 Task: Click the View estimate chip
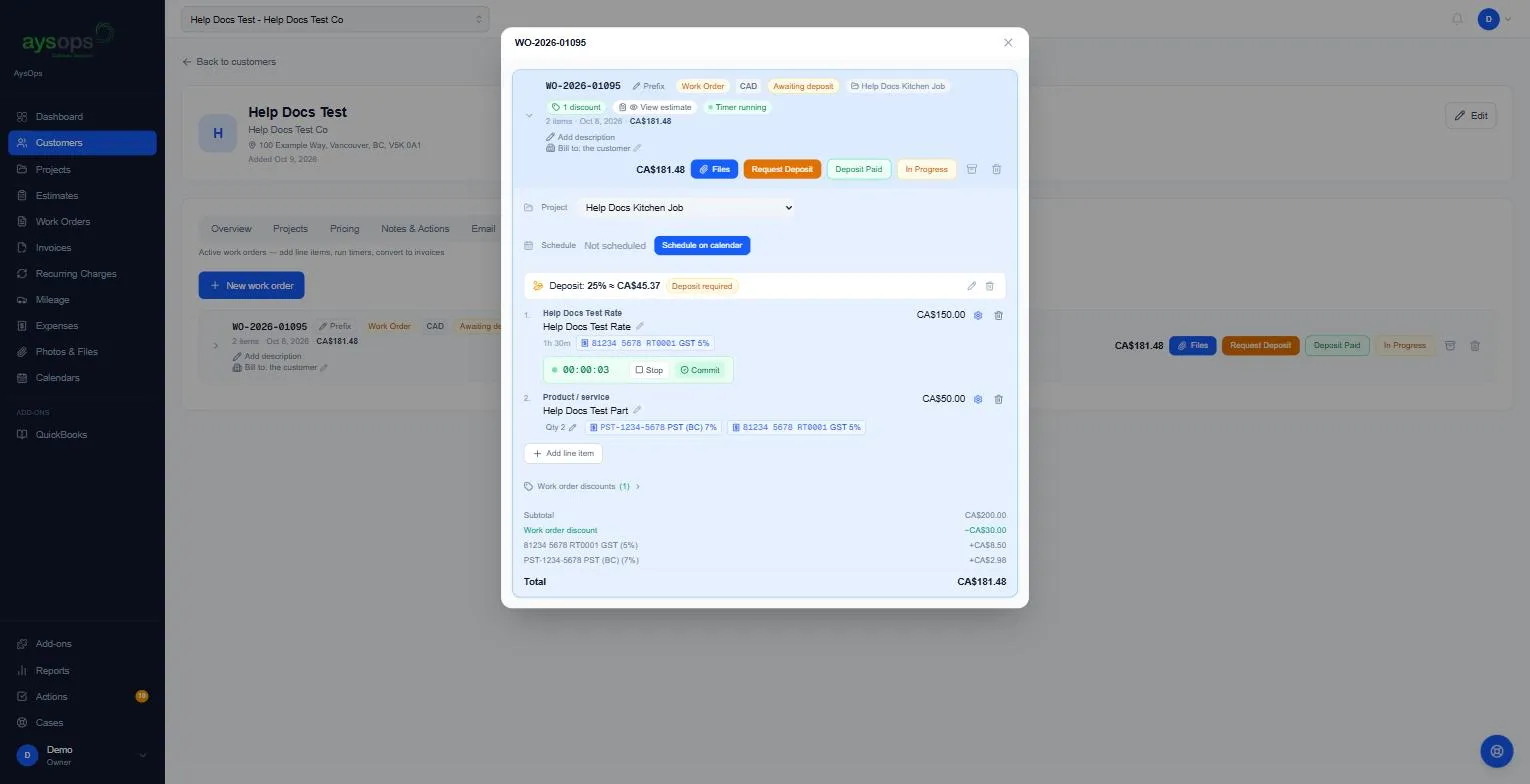click(655, 107)
